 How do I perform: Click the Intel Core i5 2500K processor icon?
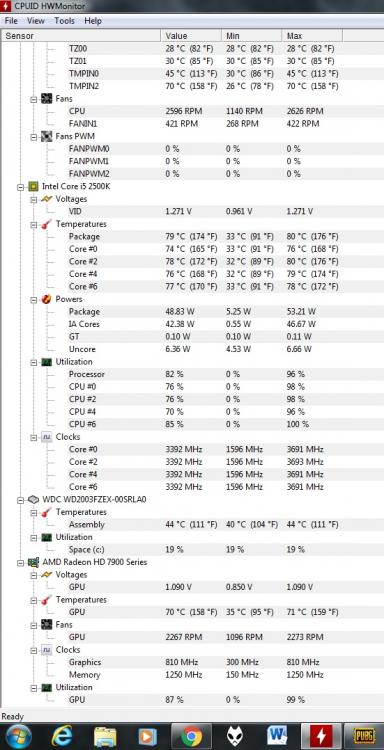[33, 187]
